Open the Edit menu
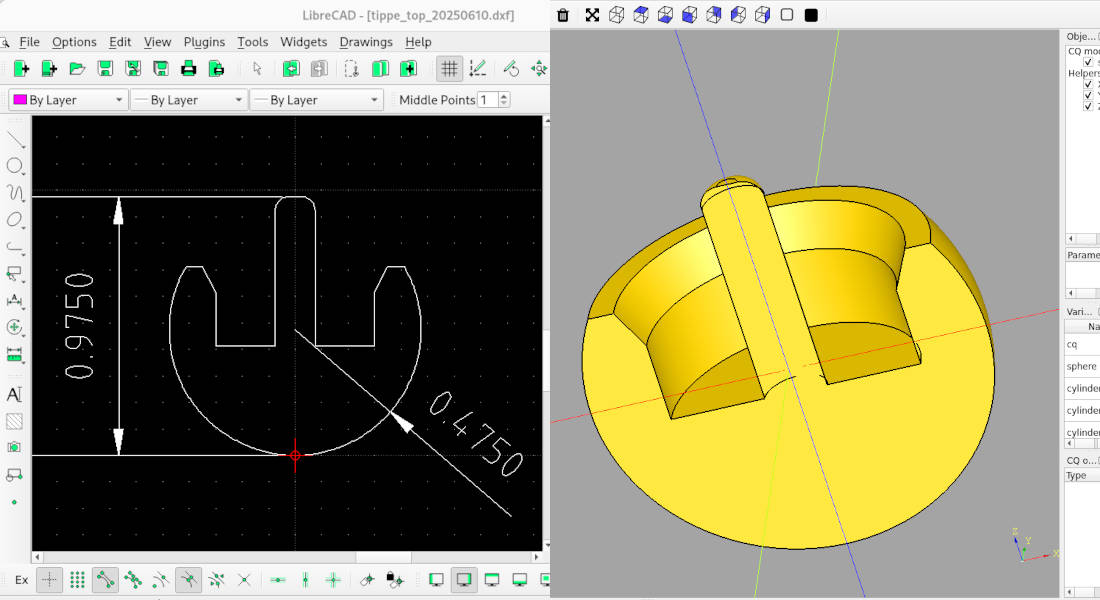The image size is (1100, 600). 120,42
